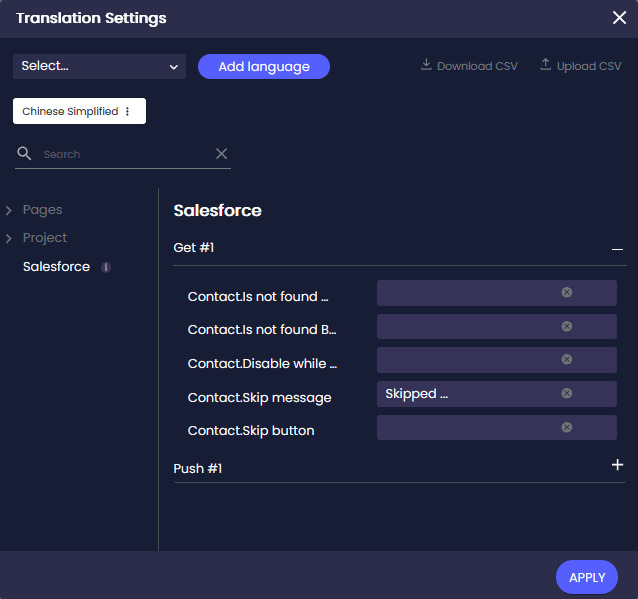Screen dimensions: 638x599
Task: Click the APPLY button
Action: [x=587, y=577]
